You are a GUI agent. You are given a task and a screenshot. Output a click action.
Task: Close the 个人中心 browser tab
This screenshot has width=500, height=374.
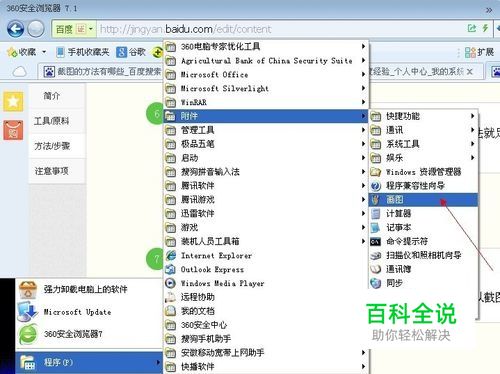coord(470,72)
